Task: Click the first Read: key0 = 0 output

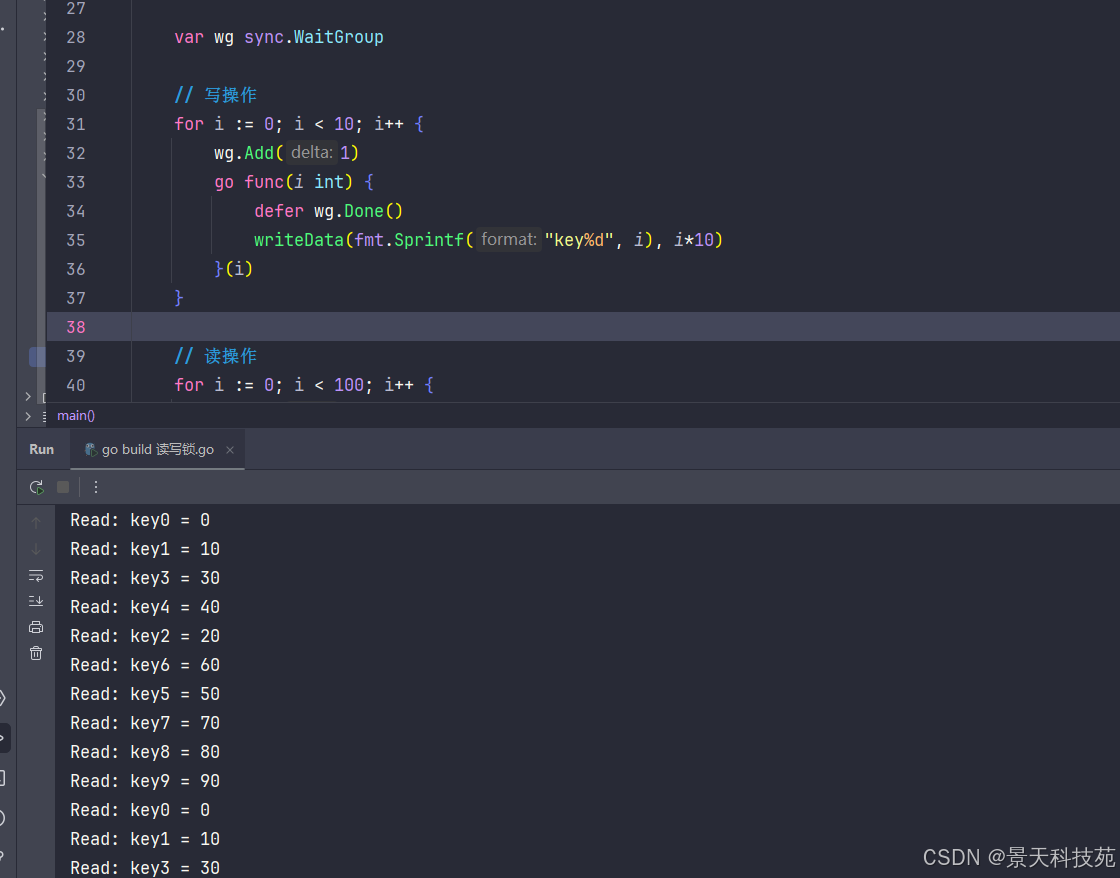Action: (140, 520)
